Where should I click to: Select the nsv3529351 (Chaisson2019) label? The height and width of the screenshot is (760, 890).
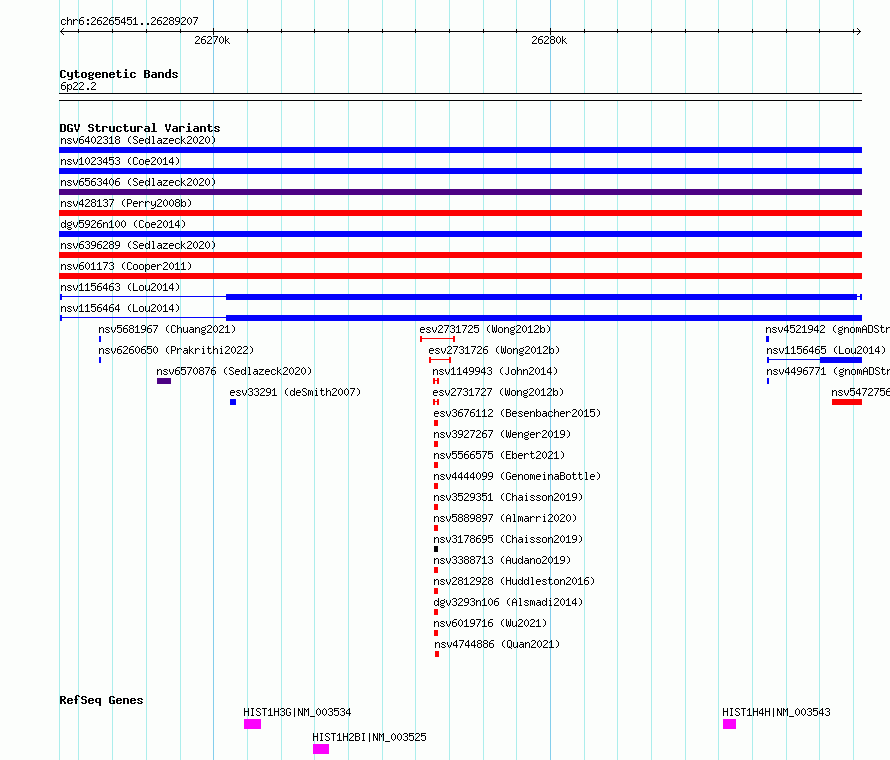tap(508, 497)
